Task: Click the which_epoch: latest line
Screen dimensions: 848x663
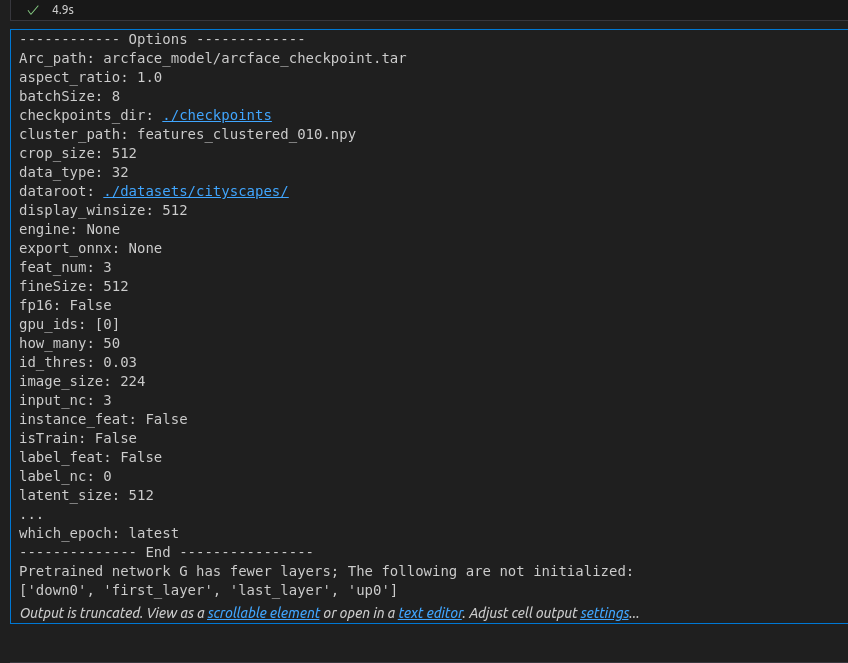Action: pyautogui.click(x=98, y=533)
